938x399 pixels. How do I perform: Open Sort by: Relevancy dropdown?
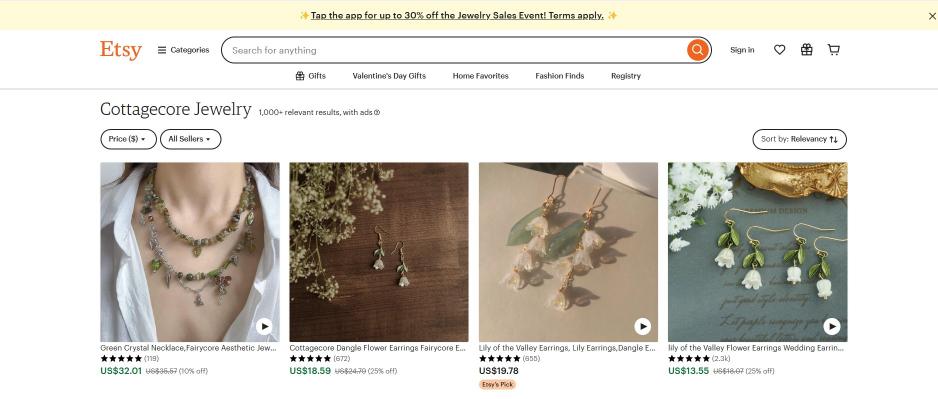pos(799,139)
